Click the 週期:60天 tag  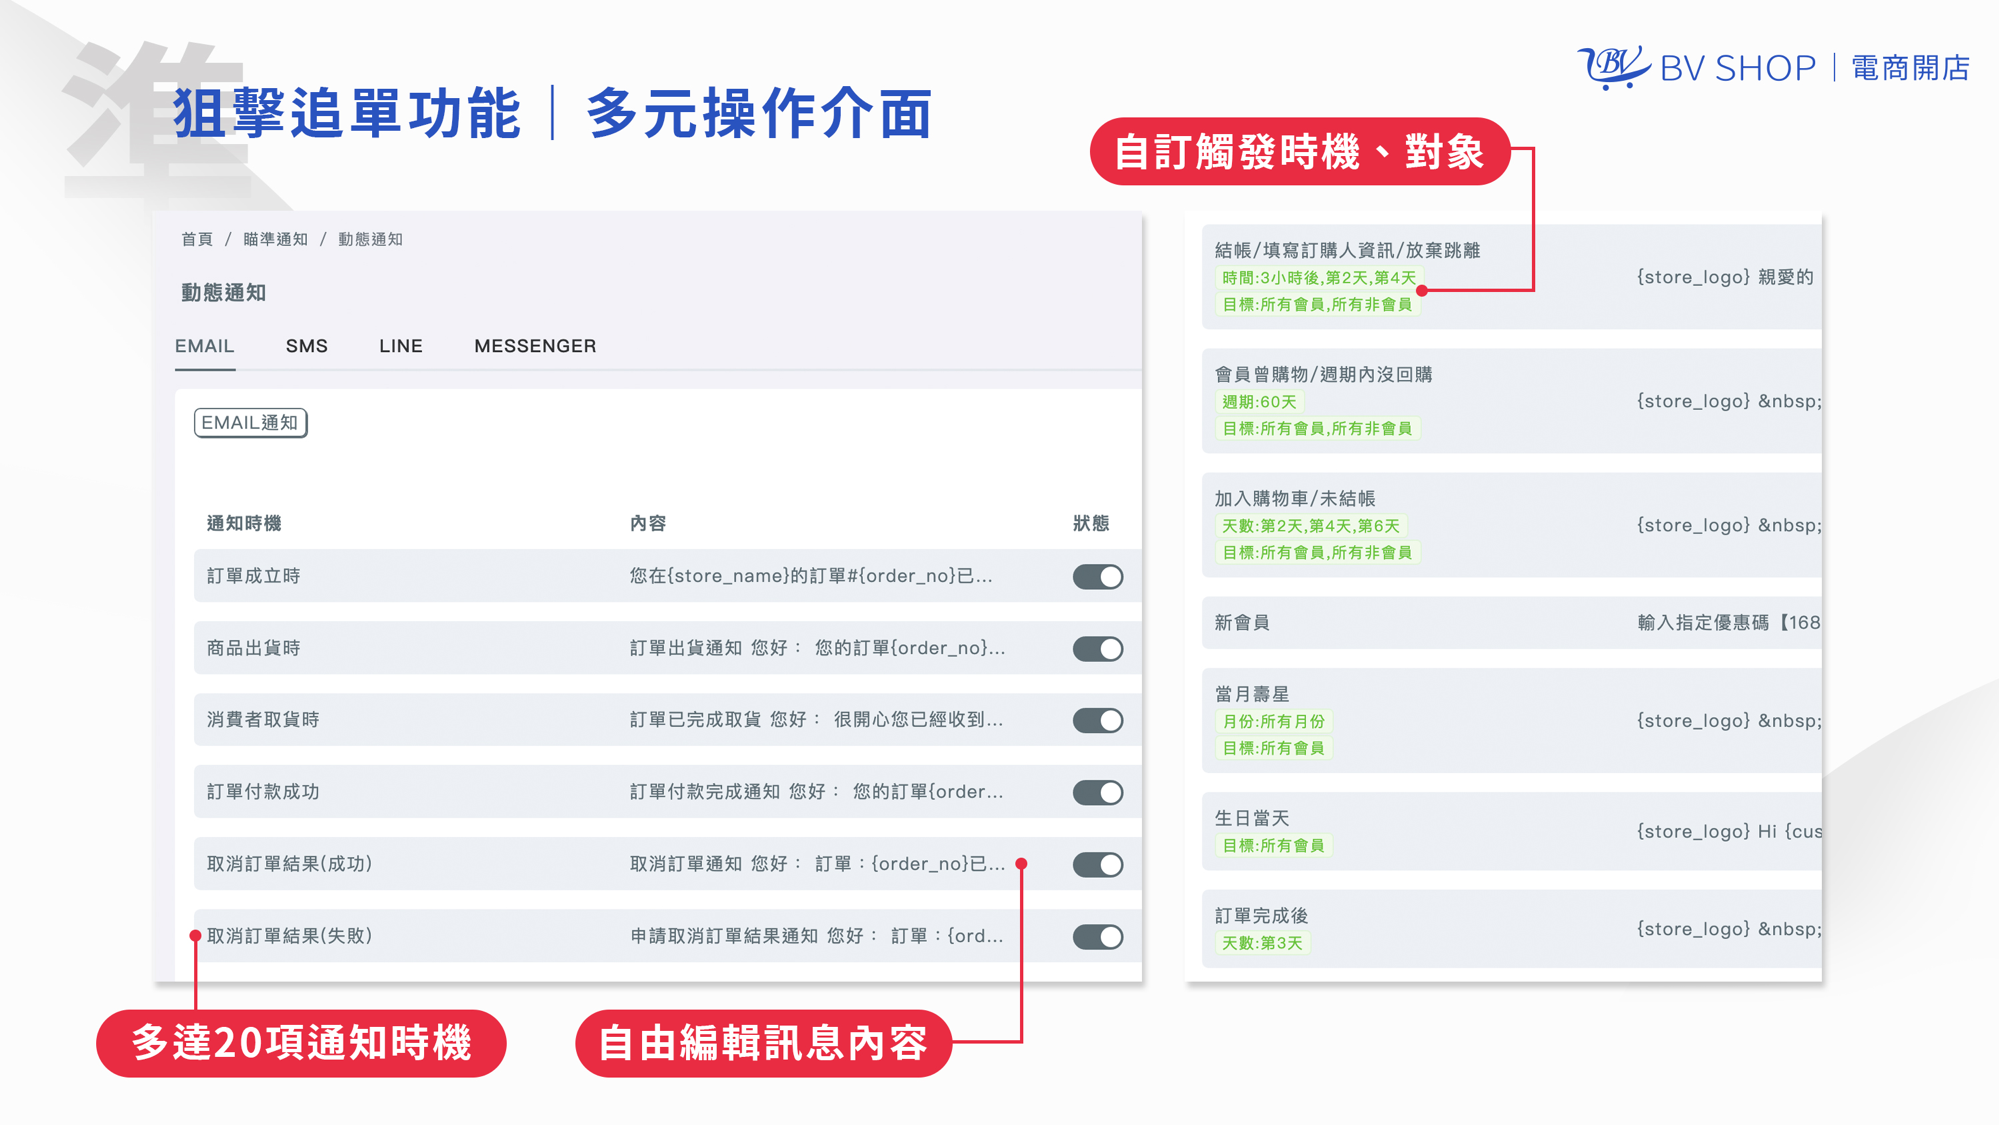(x=1259, y=402)
